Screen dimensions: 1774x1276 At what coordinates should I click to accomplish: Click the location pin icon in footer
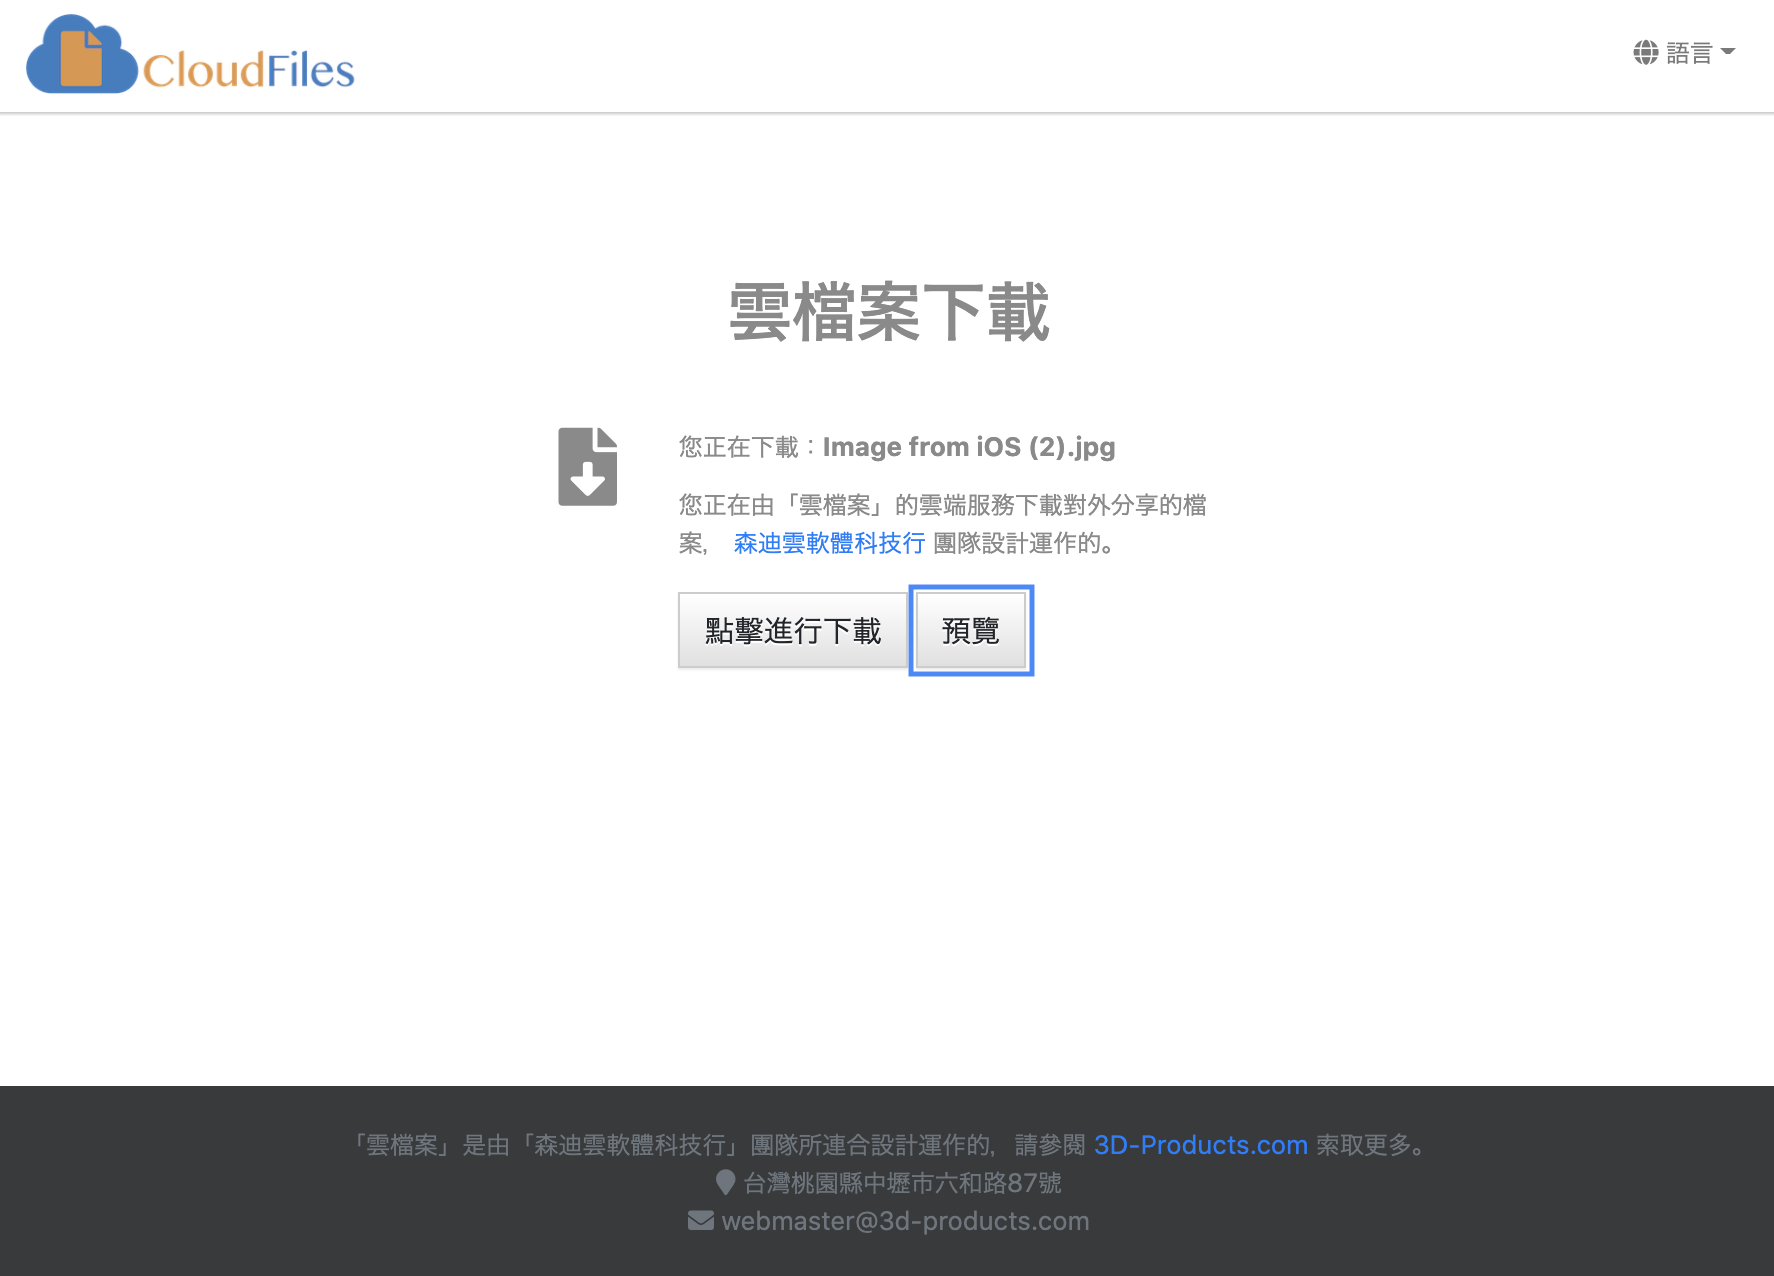726,1183
